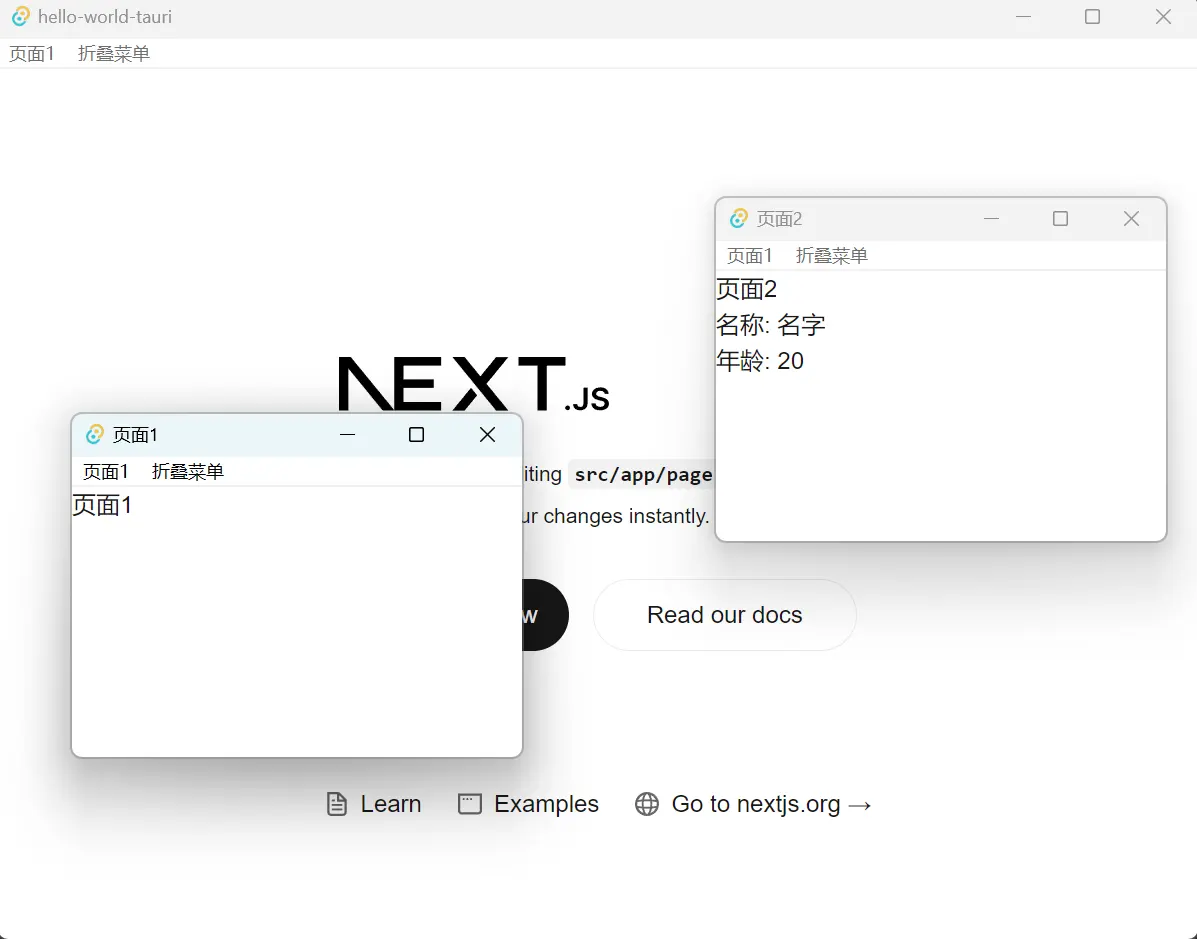Click the Tauri app icon in hello-world-tauri title bar
Viewport: 1197px width, 939px height.
pos(21,17)
